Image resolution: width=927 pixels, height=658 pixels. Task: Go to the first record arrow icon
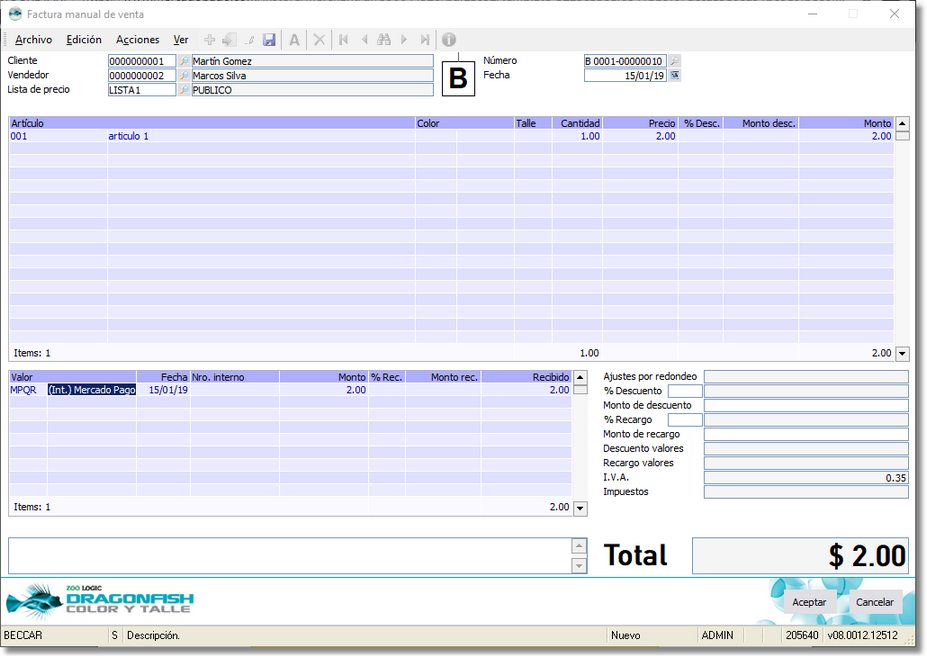coord(343,40)
